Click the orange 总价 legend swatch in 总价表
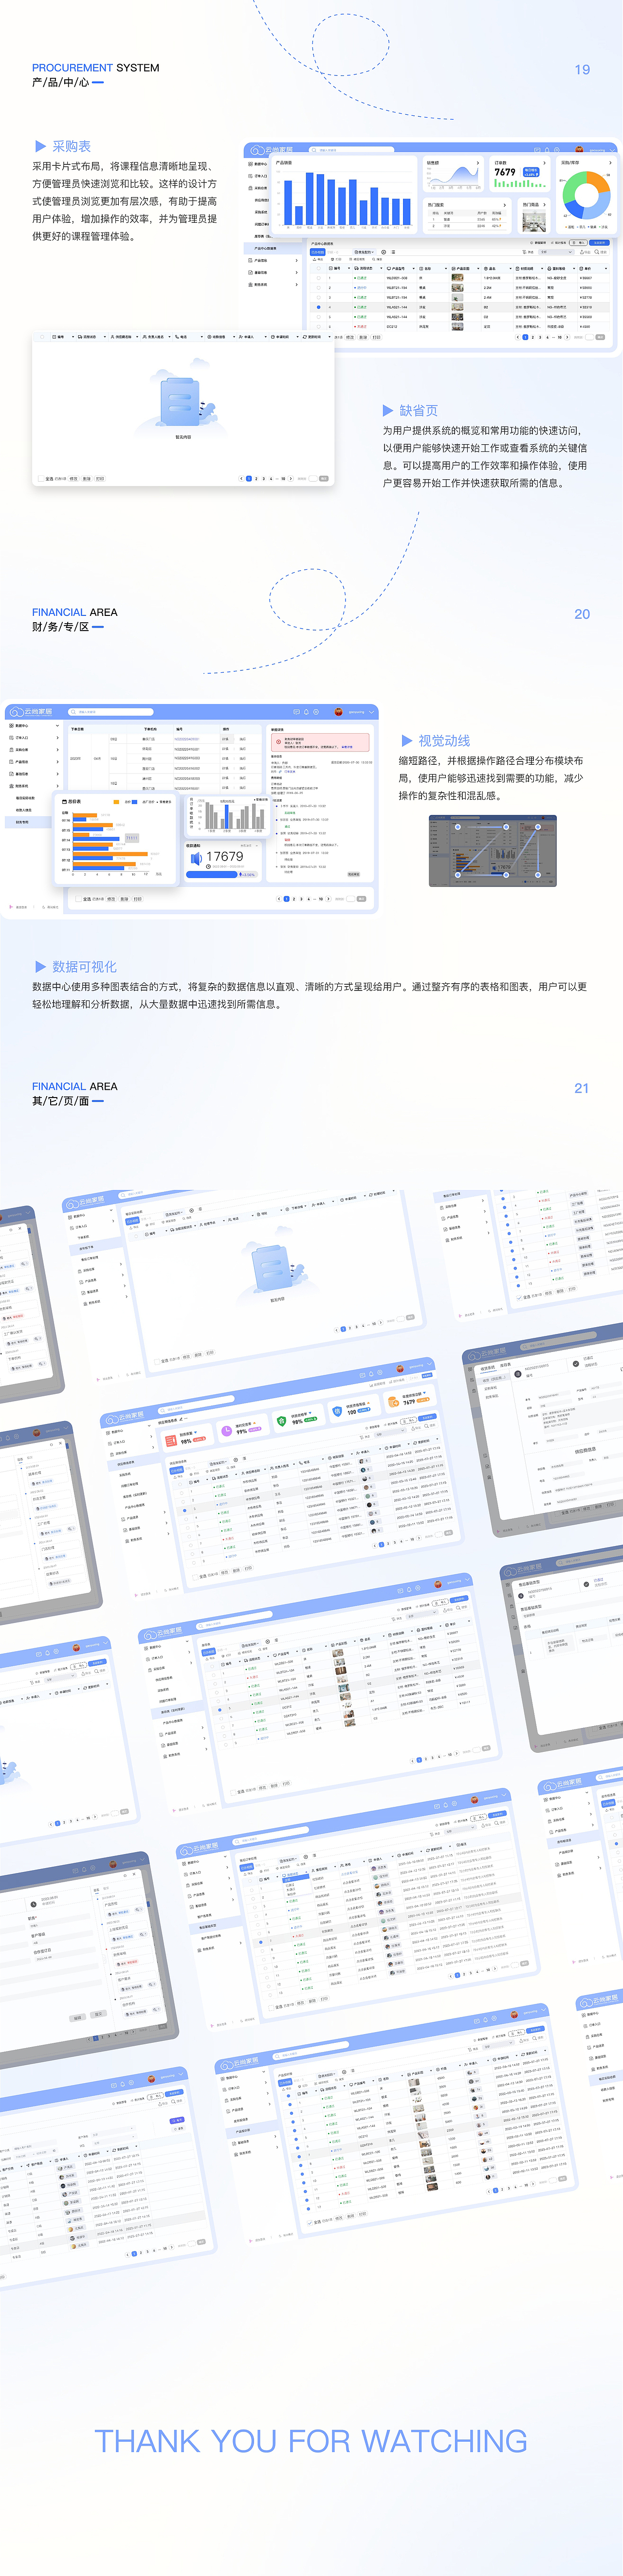This screenshot has height=2576, width=623. pyautogui.click(x=117, y=802)
